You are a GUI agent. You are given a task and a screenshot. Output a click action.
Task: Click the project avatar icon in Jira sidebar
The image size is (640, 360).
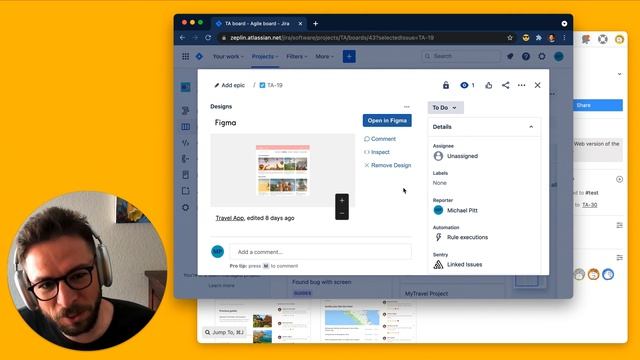pos(185,87)
